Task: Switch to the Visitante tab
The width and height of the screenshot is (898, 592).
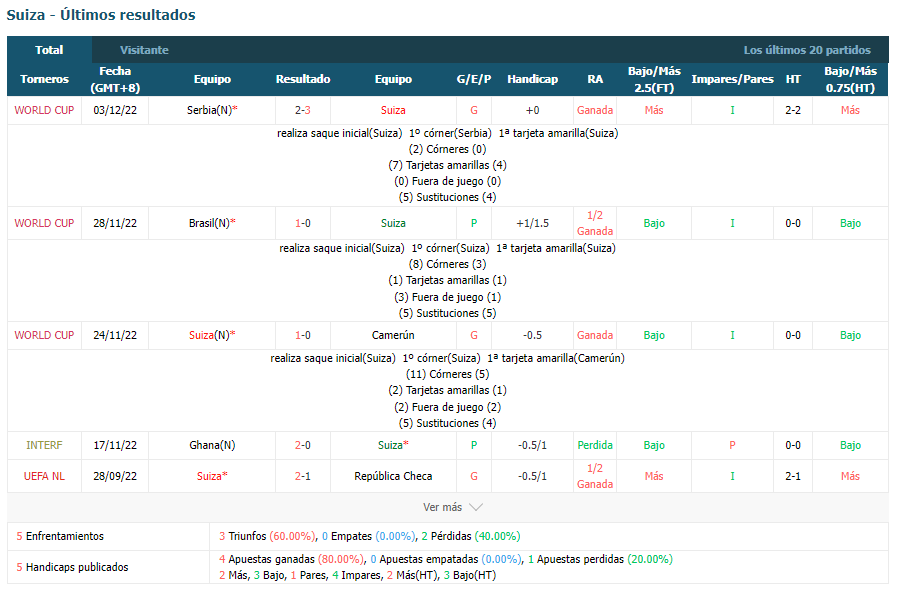Action: (144, 50)
